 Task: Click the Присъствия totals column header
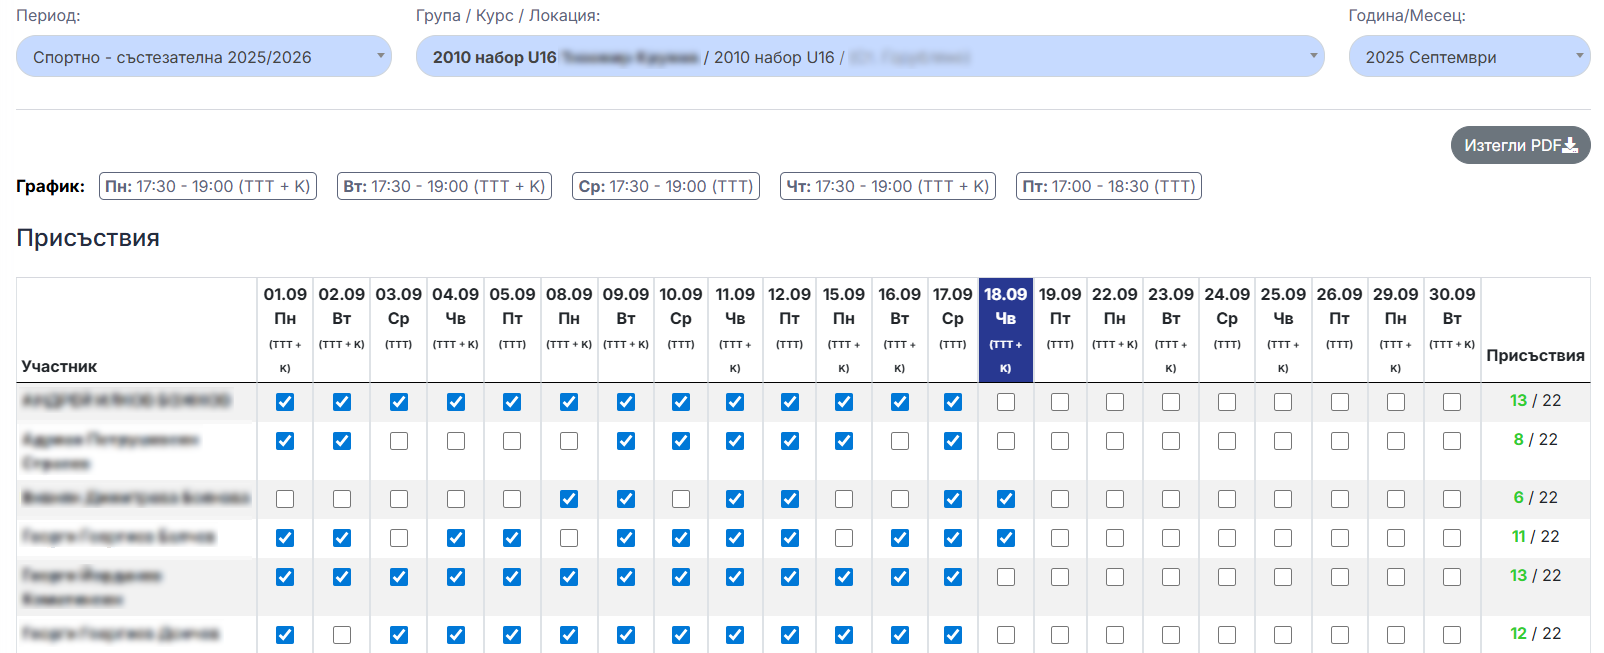pyautogui.click(x=1535, y=355)
